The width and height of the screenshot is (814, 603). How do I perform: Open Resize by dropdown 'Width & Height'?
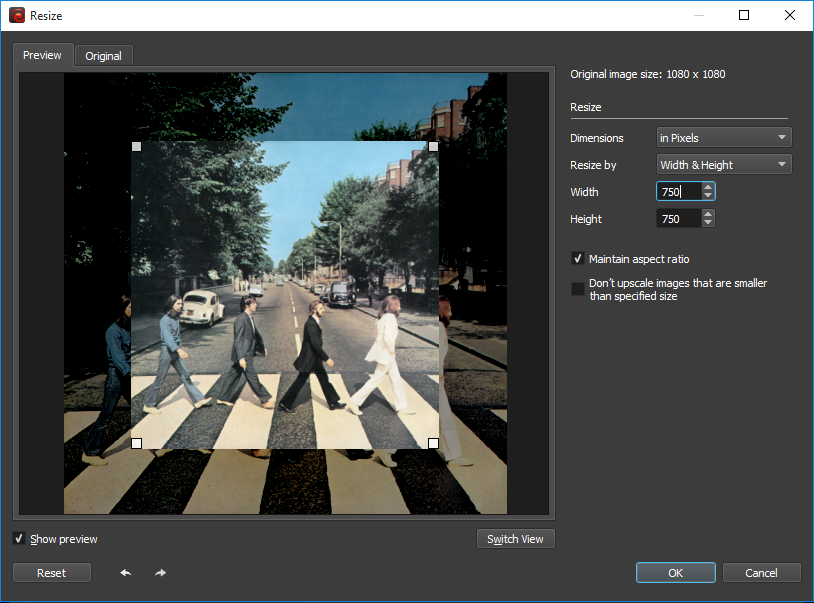click(x=724, y=165)
